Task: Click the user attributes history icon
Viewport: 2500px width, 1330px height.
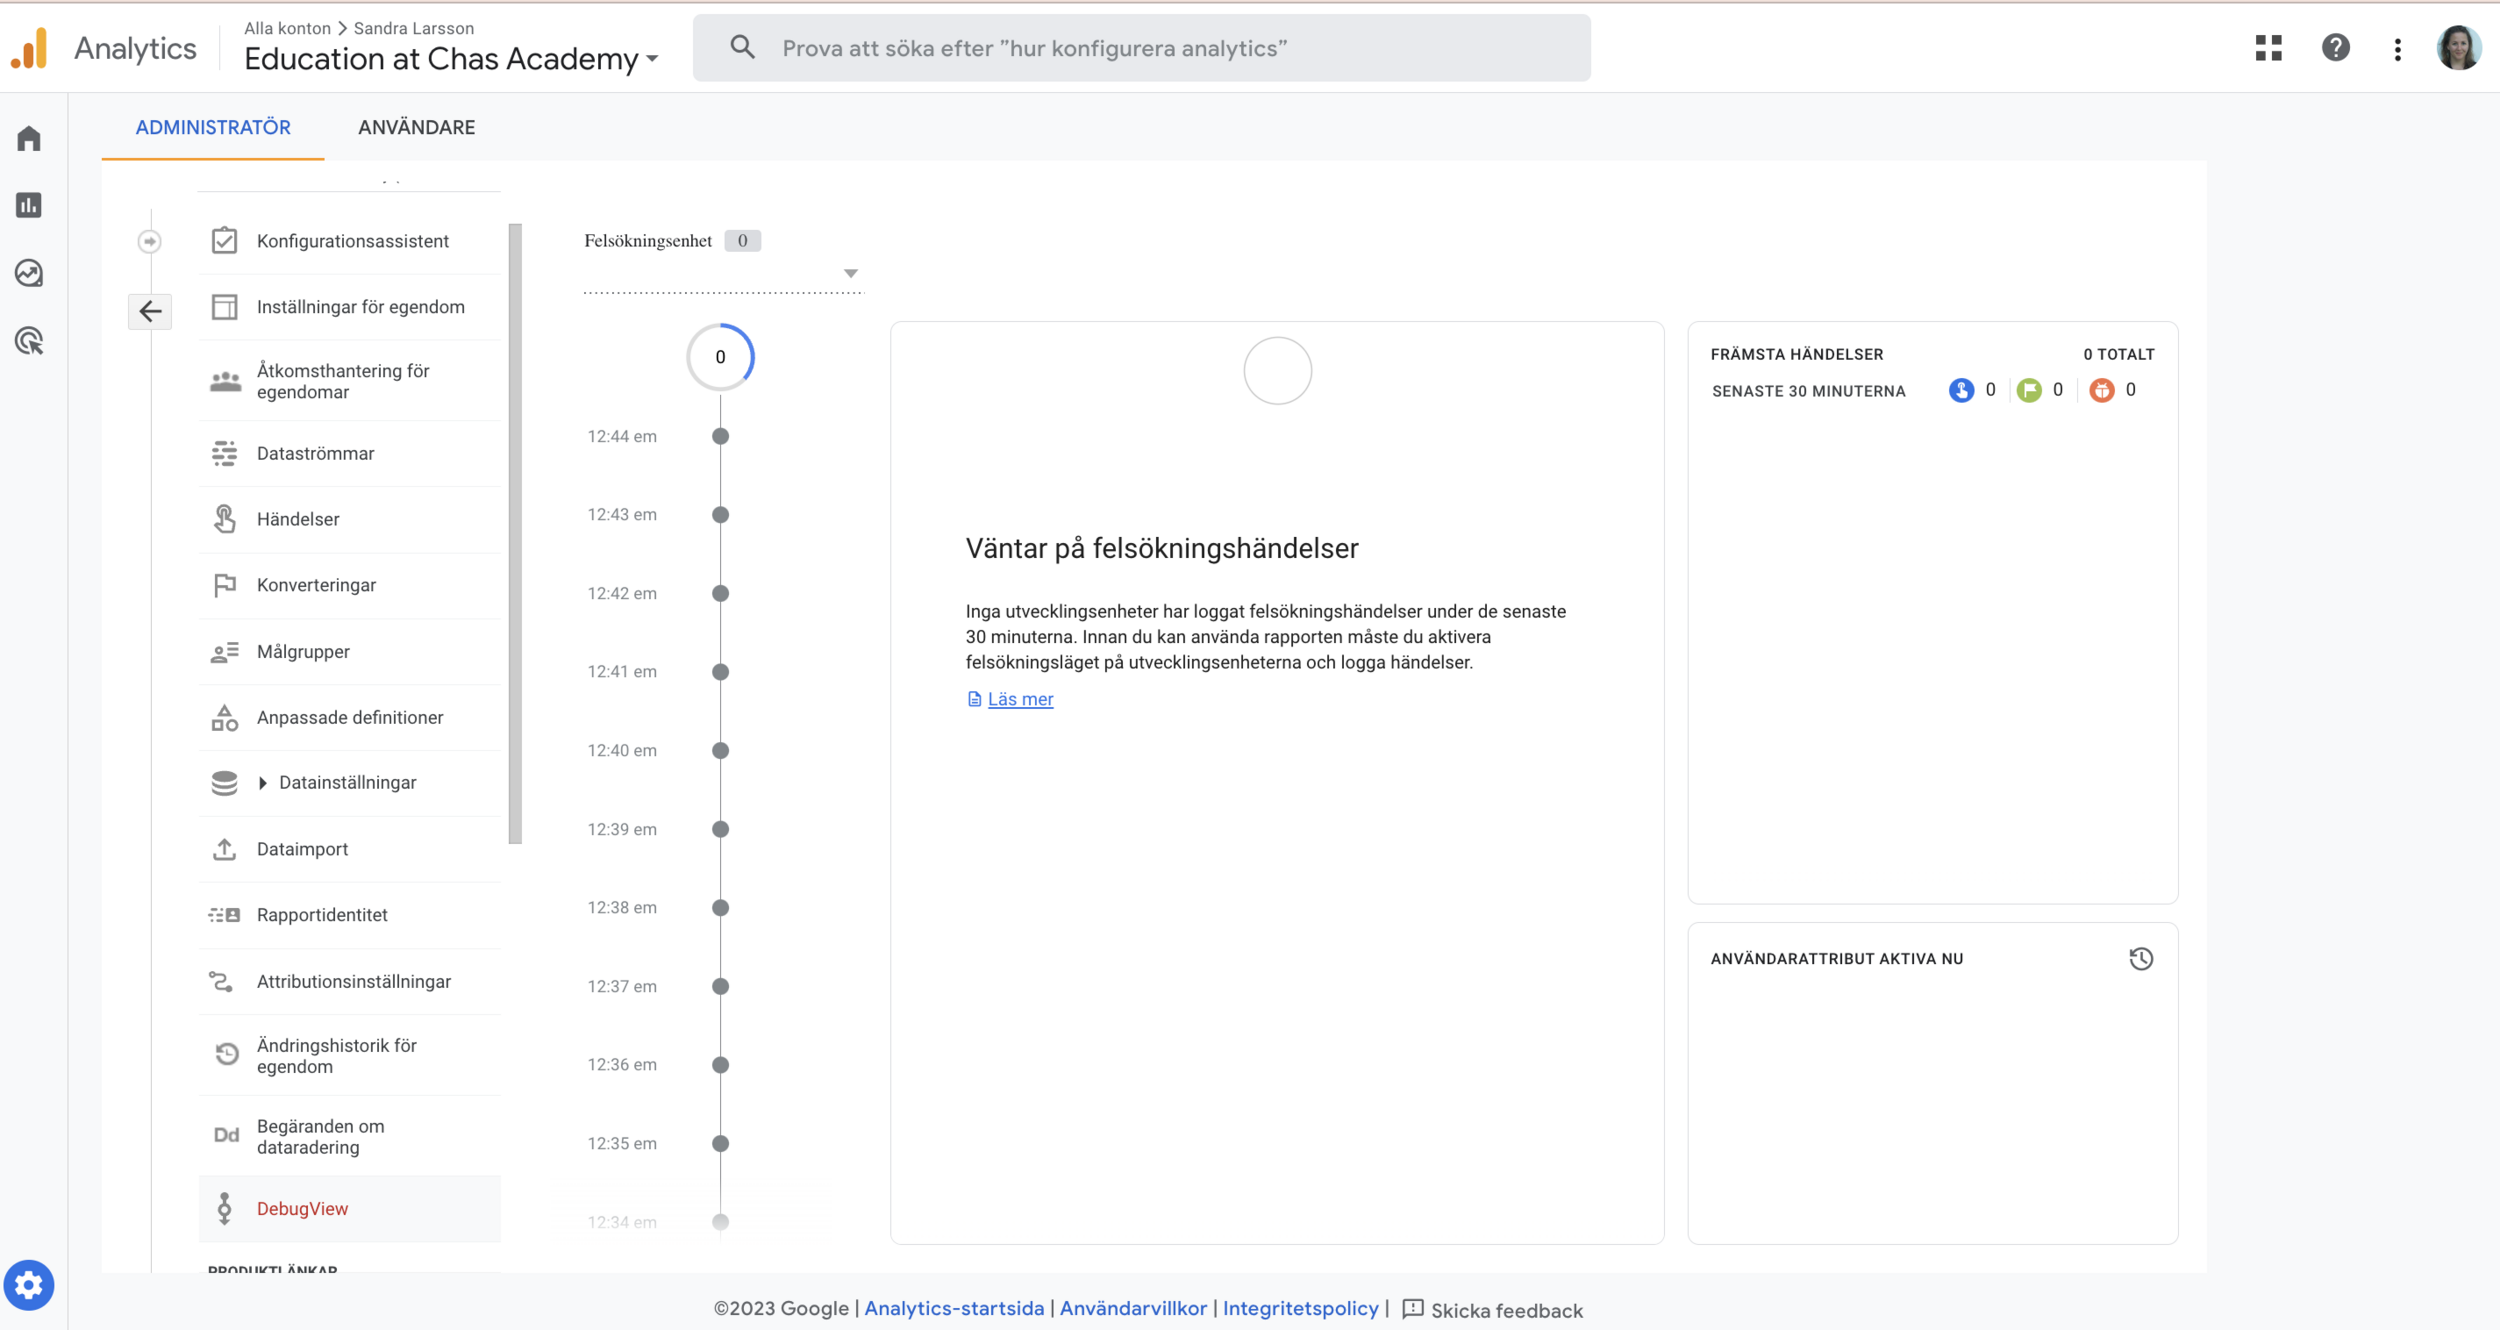Action: click(2141, 958)
